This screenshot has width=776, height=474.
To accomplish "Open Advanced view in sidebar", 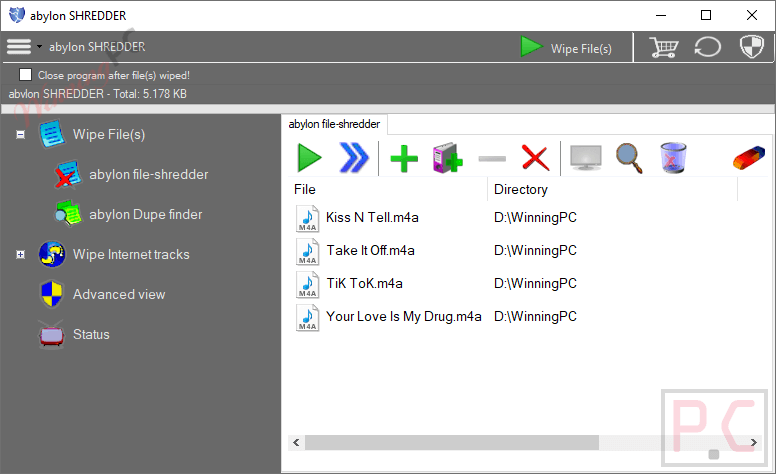I will [119, 295].
